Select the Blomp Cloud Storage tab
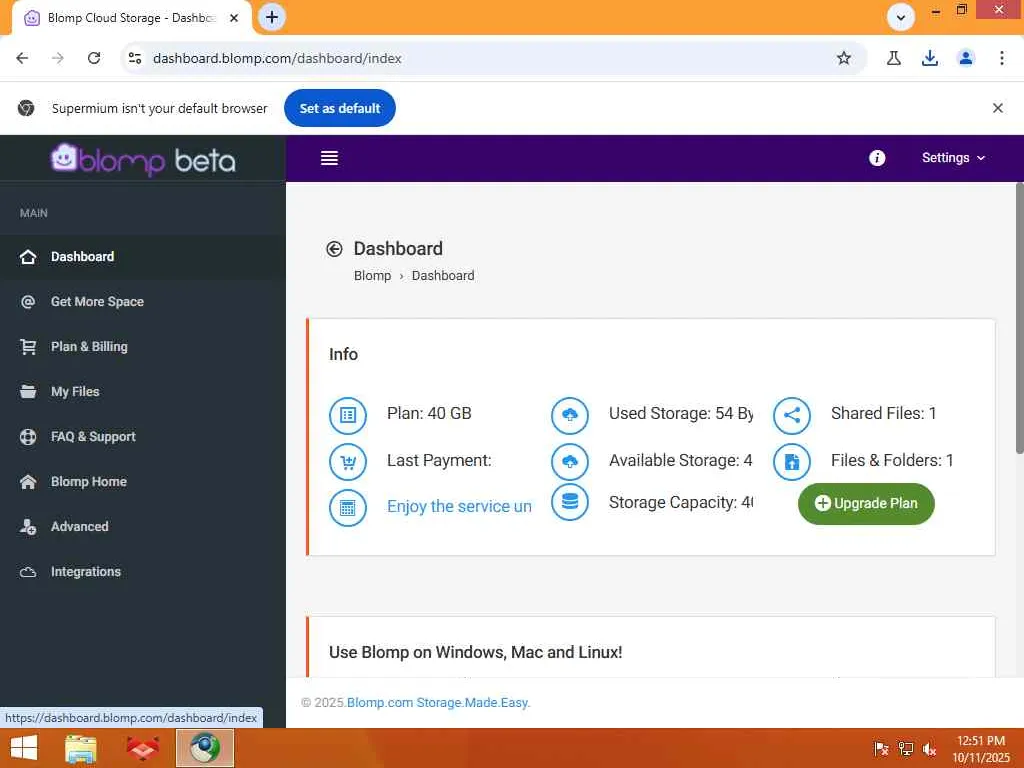This screenshot has width=1024, height=768. point(132,18)
